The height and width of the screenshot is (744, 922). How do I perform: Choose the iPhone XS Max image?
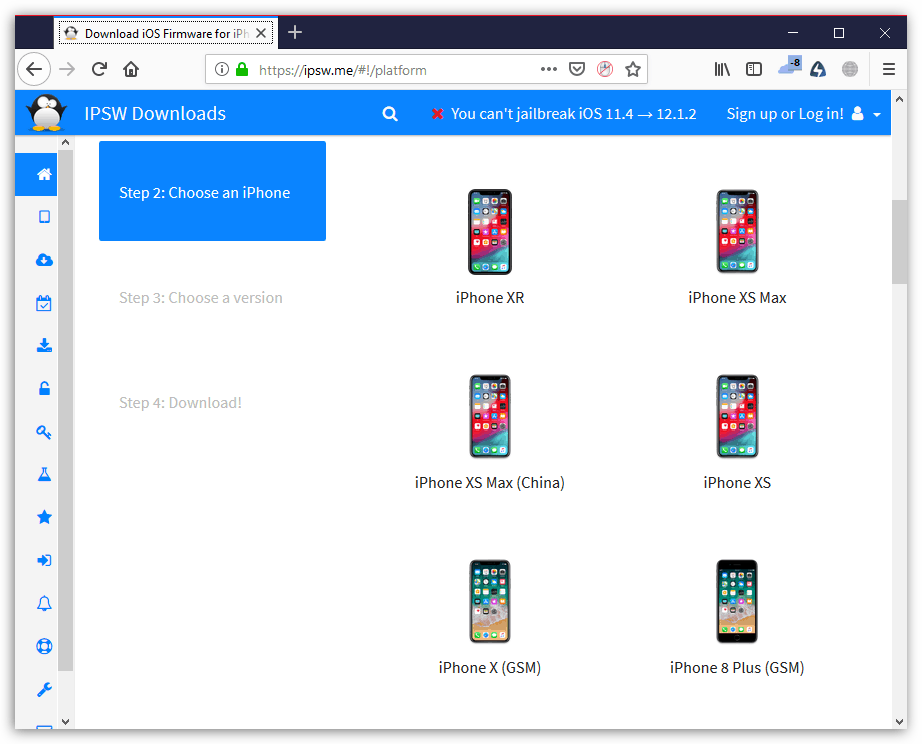pyautogui.click(x=737, y=232)
